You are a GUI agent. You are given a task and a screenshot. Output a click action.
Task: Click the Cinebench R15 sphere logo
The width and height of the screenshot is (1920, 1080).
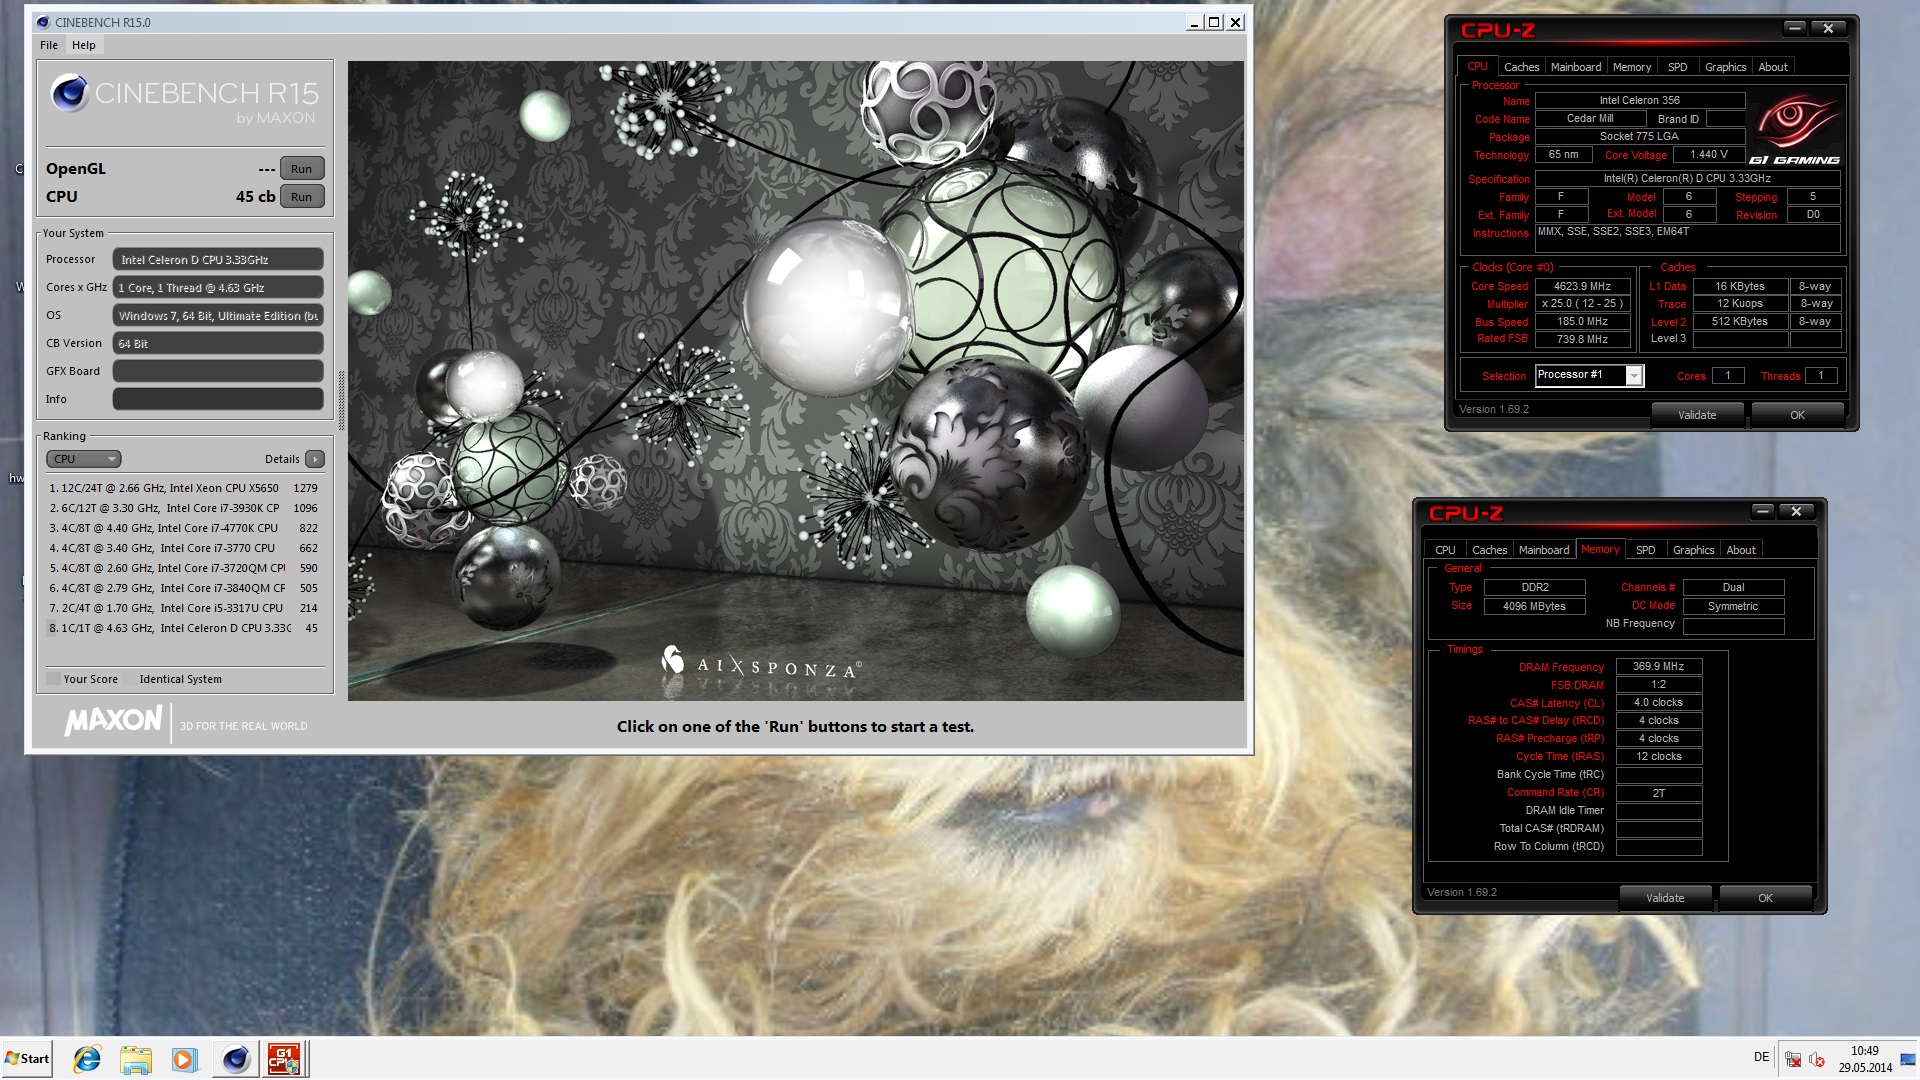pos(70,92)
